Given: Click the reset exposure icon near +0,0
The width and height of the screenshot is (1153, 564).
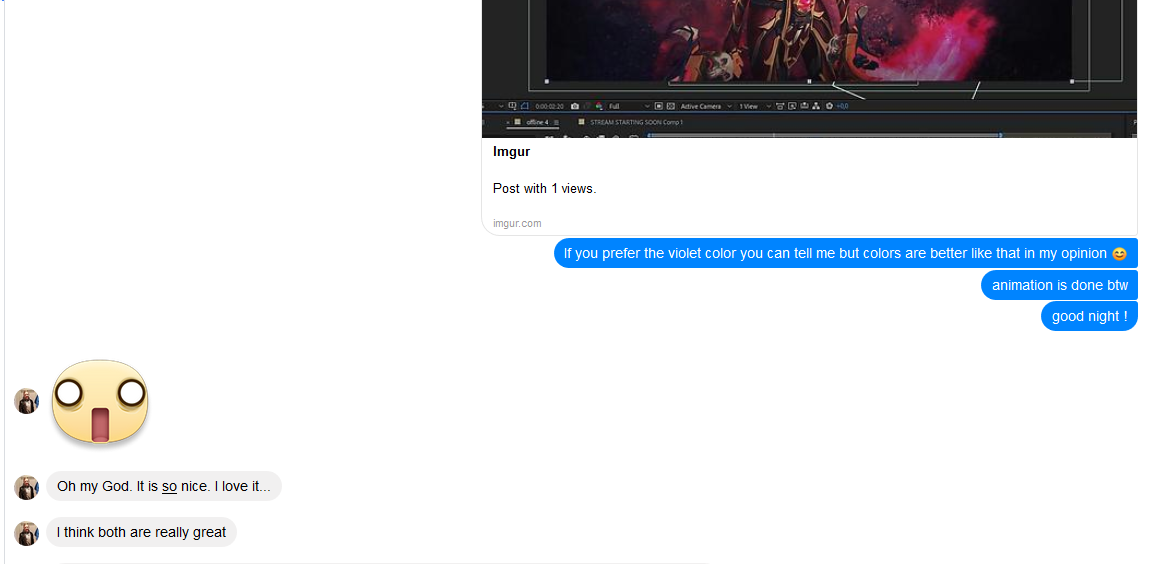Looking at the screenshot, I should coord(829,106).
